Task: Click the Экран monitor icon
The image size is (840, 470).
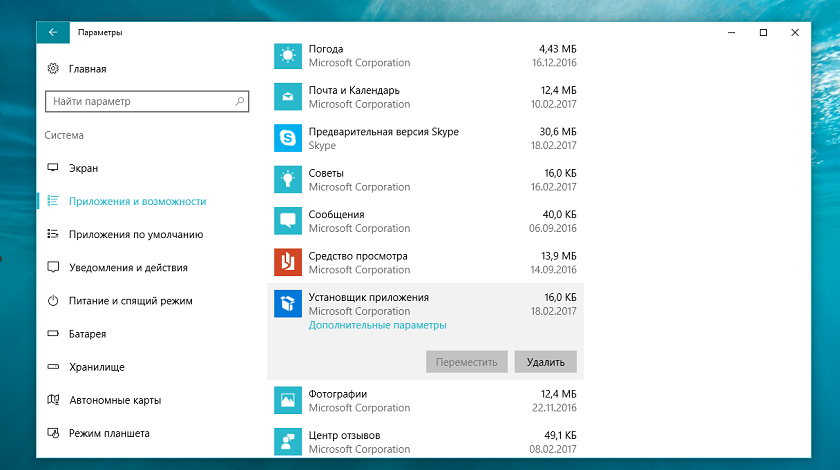Action: click(x=53, y=168)
